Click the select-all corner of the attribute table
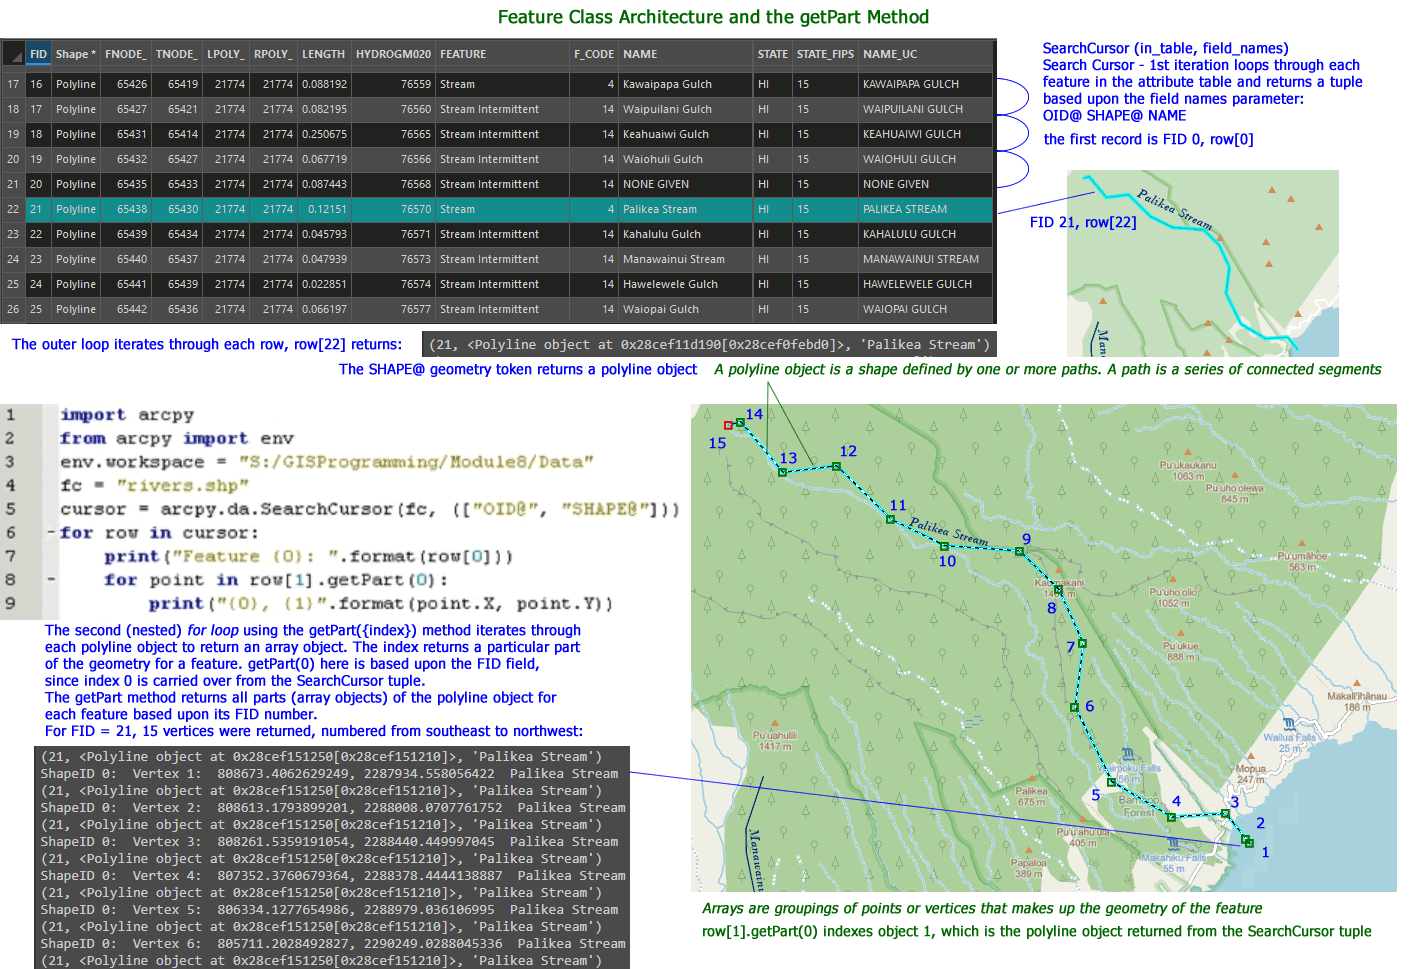The image size is (1426, 969). point(13,54)
